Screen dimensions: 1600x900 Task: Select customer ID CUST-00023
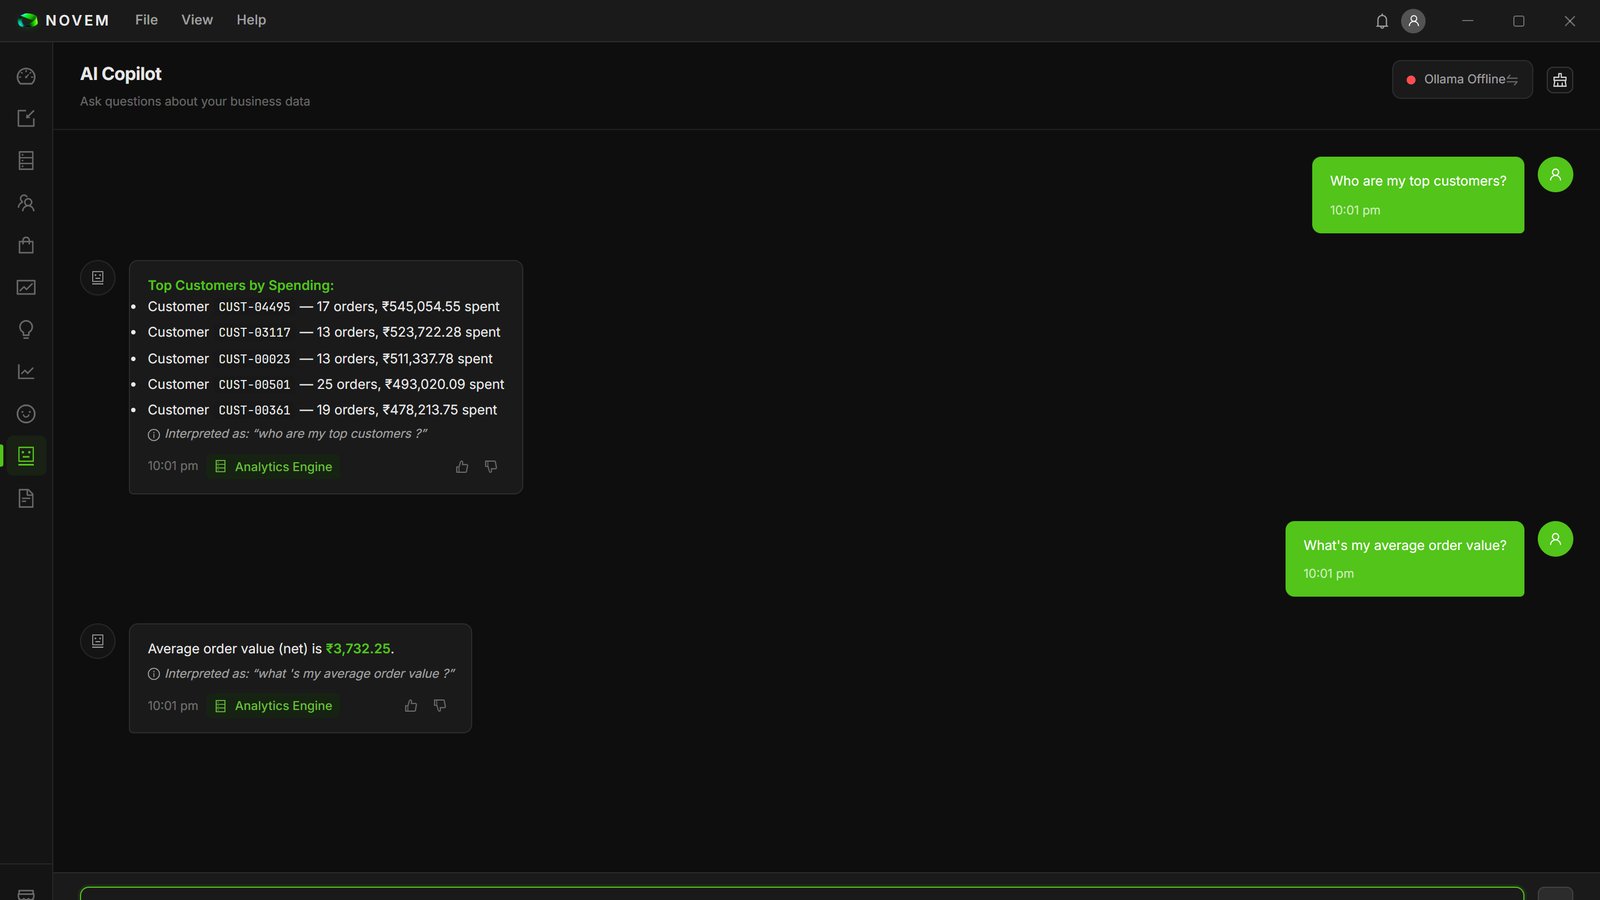point(254,359)
